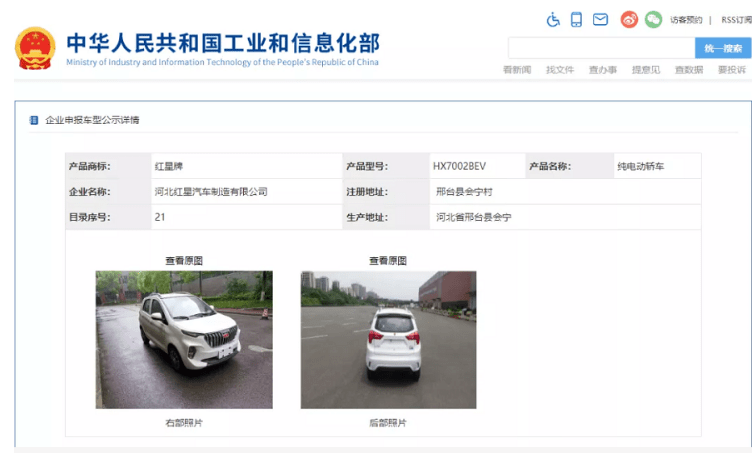Select the 要投诉 menu item
This screenshot has width=756, height=456.
pyautogui.click(x=732, y=70)
